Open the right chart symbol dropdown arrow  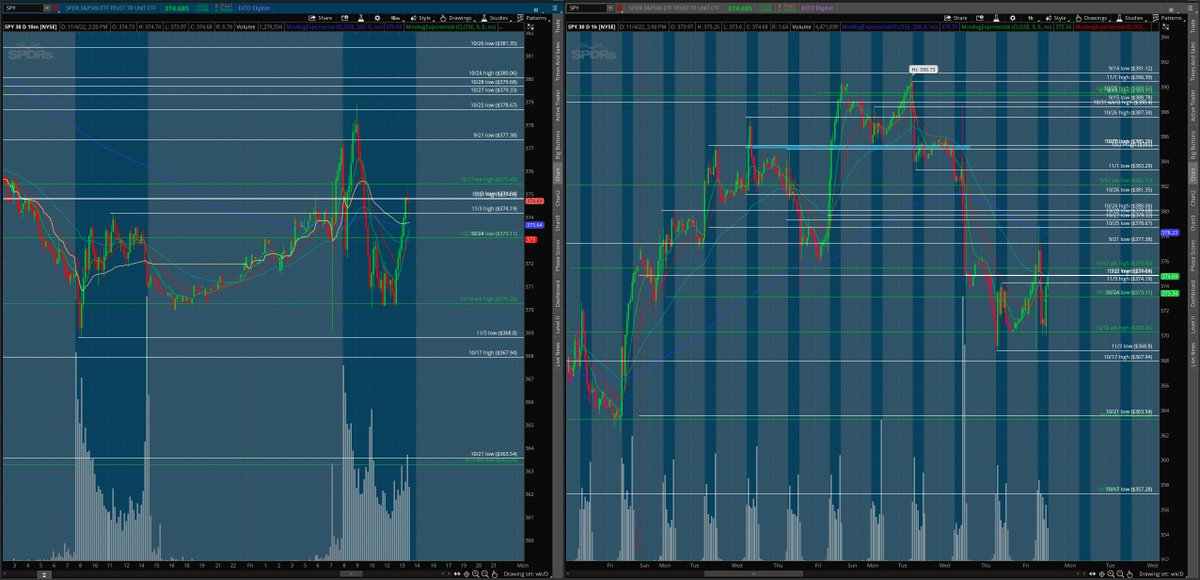611,8
